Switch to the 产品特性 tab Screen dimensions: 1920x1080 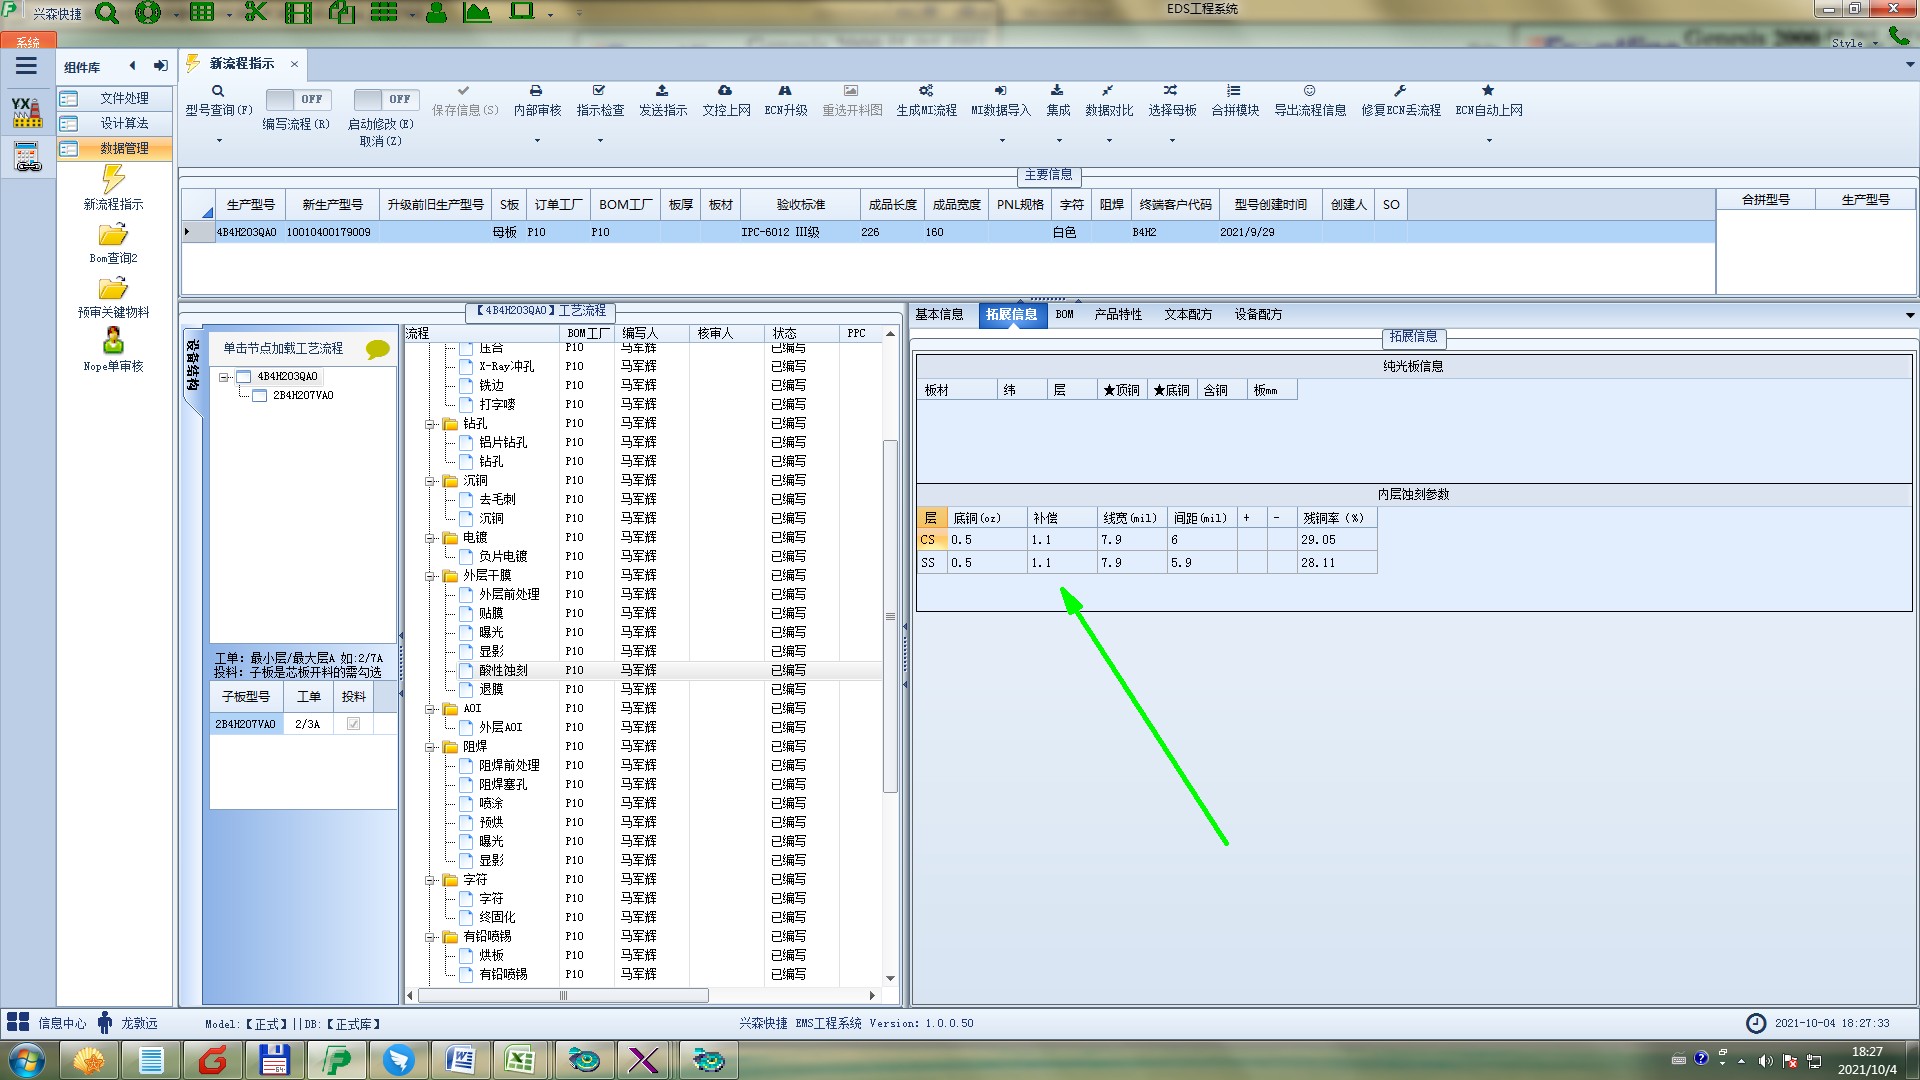[1117, 314]
